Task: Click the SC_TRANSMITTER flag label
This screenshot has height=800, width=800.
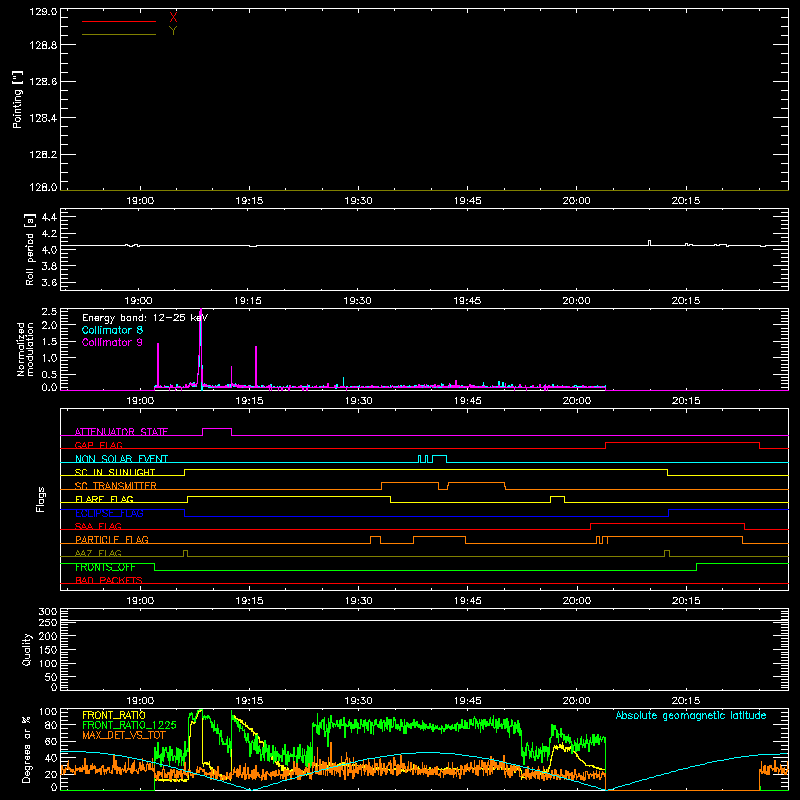Action: pyautogui.click(x=116, y=486)
